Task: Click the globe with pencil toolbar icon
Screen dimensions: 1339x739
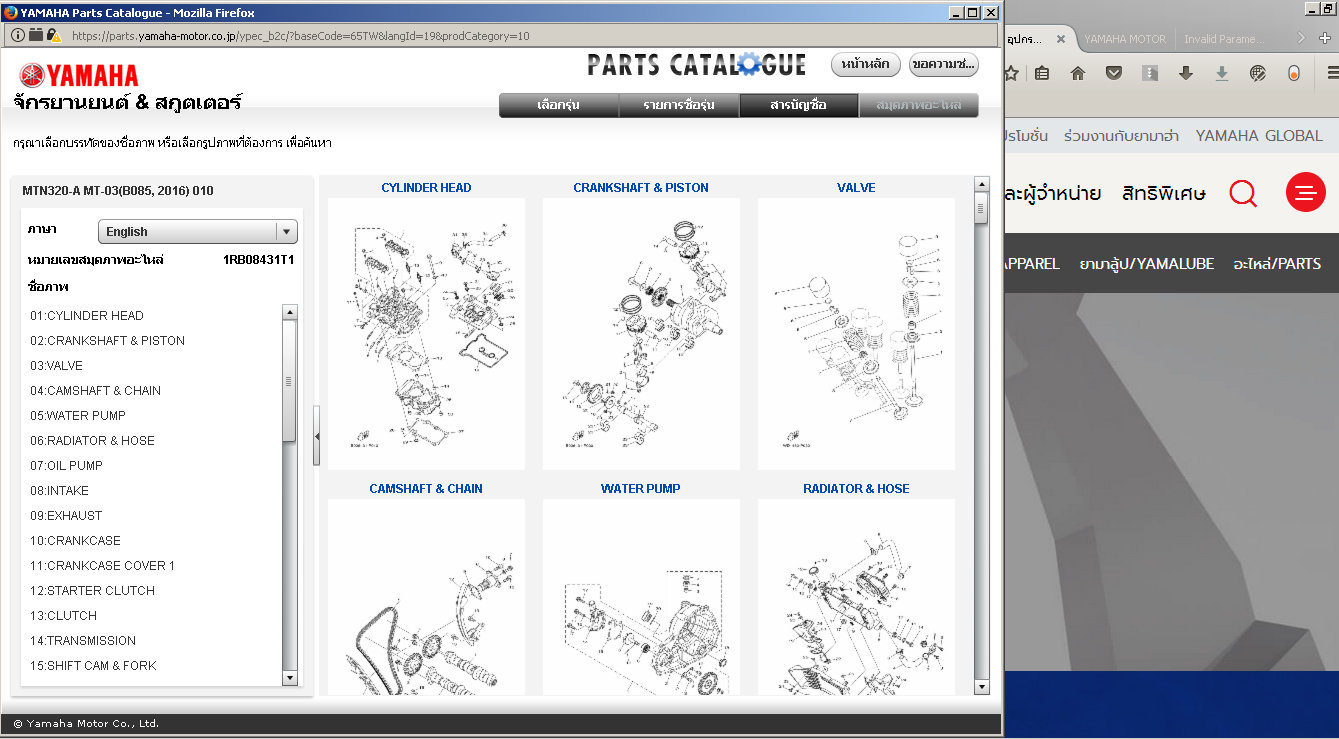Action: [x=1258, y=73]
